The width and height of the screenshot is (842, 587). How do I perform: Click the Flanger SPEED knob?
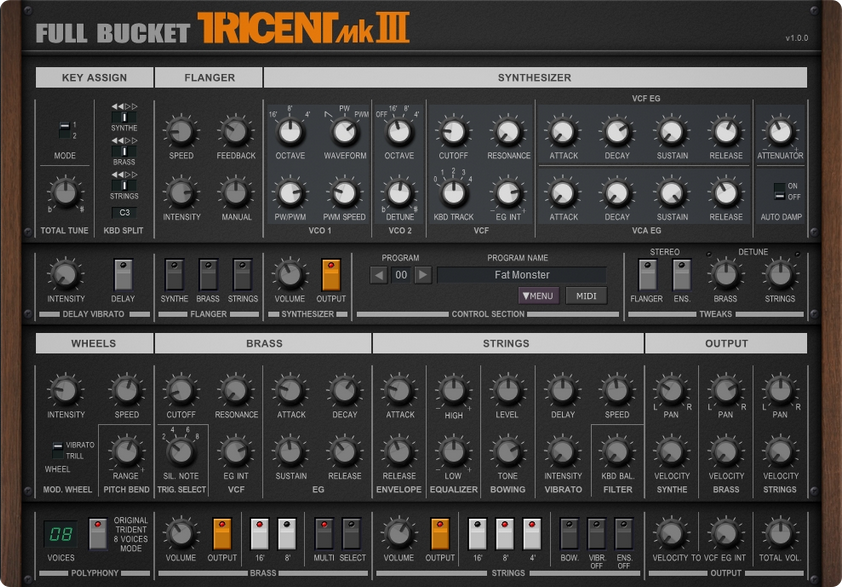tap(181, 132)
